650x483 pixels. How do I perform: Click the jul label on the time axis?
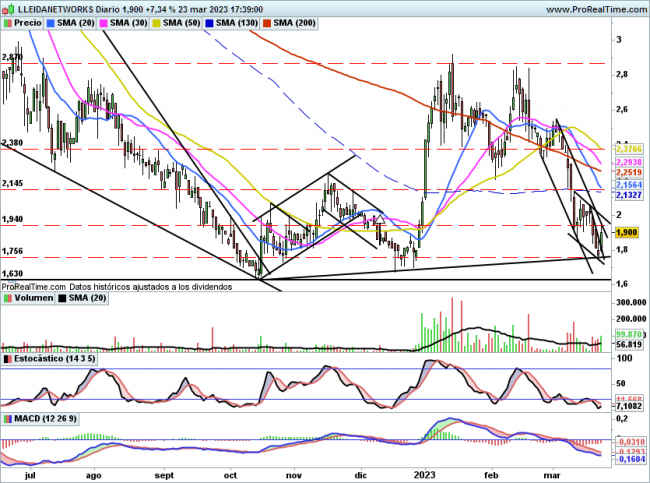click(x=29, y=475)
